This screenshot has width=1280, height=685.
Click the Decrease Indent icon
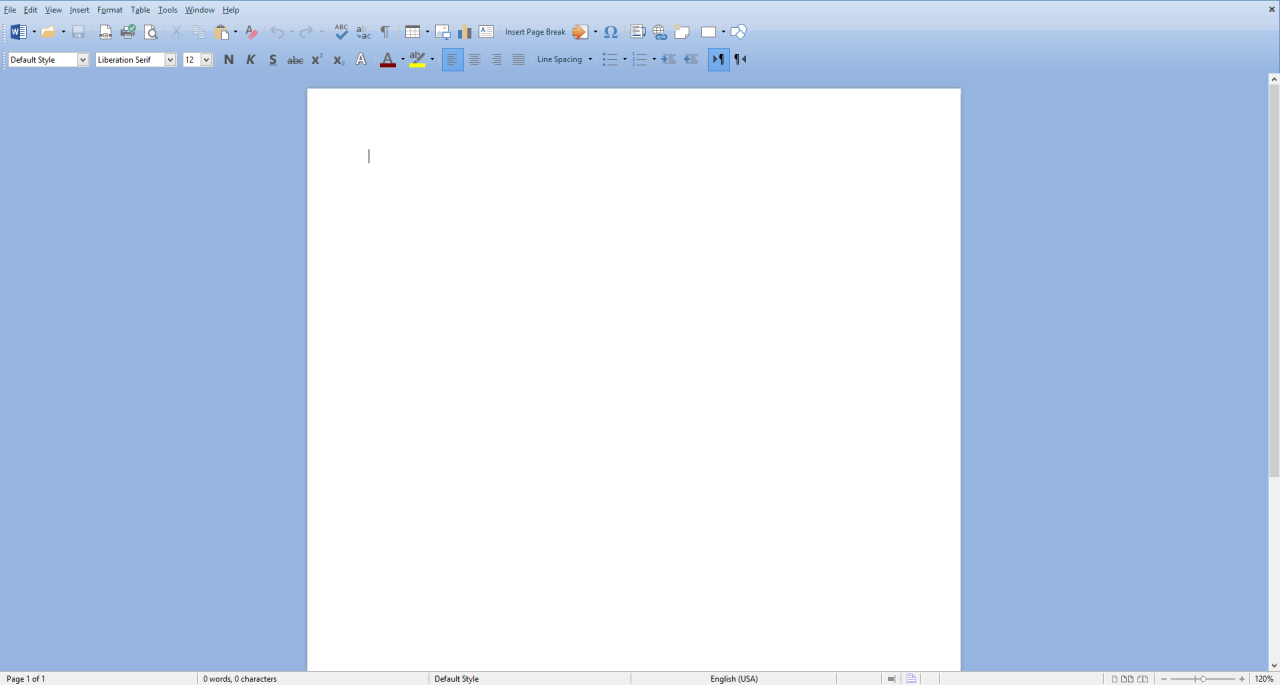point(691,60)
